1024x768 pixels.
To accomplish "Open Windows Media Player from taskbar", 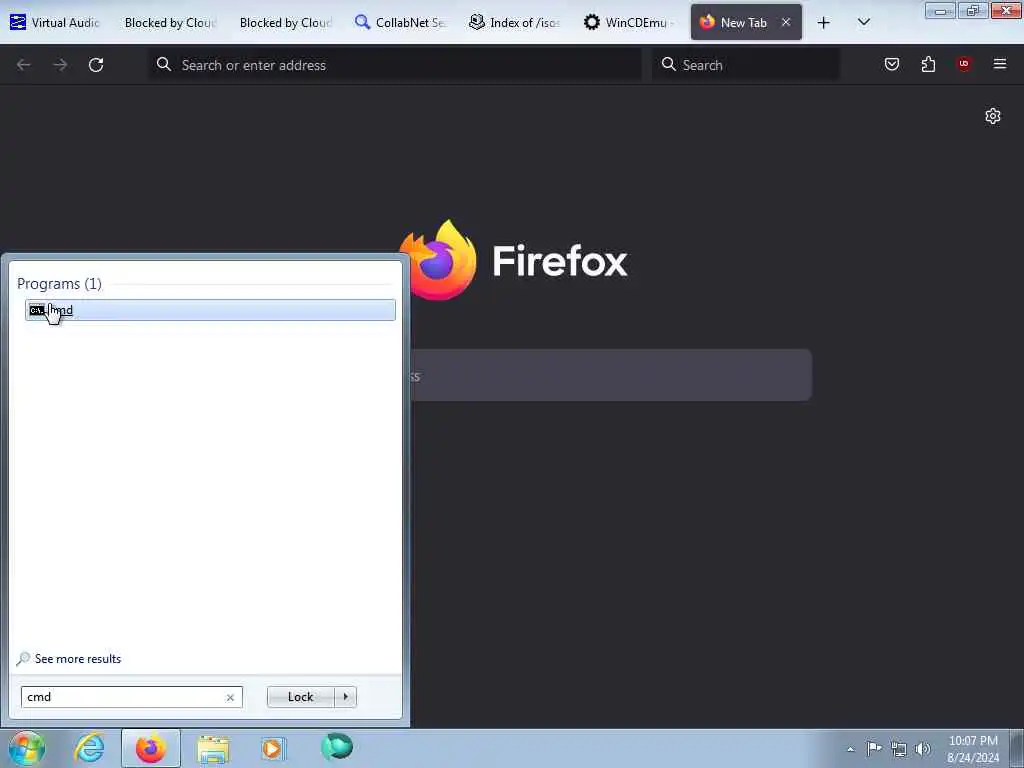I will point(274,748).
